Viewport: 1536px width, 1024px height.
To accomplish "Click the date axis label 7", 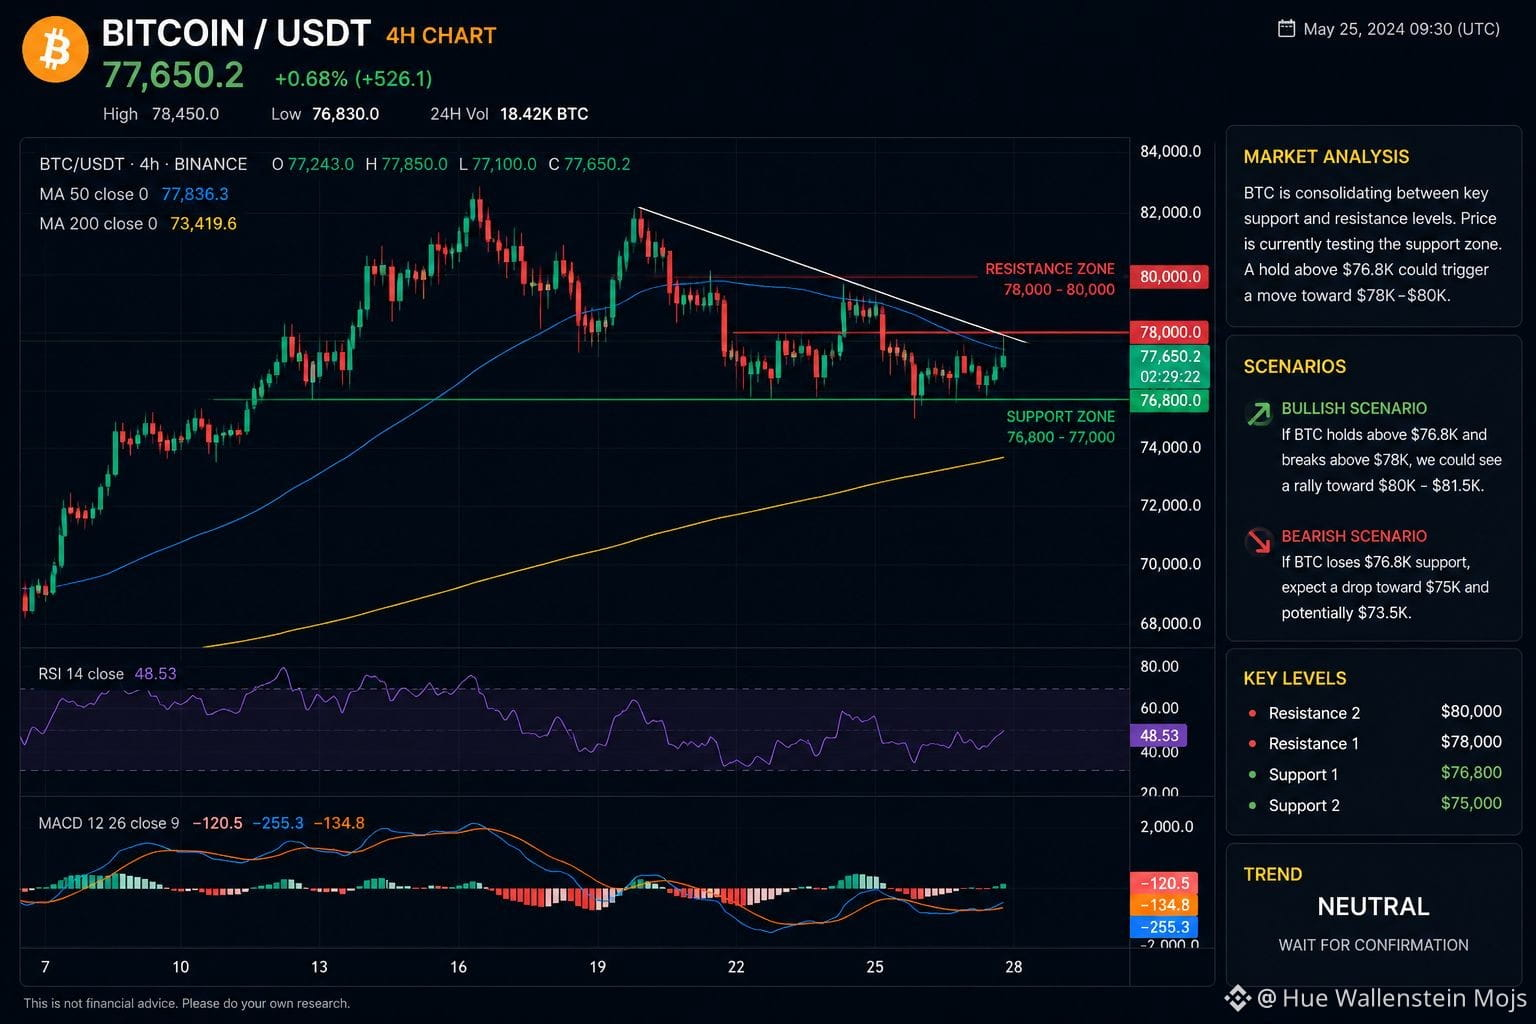I will 45,967.
